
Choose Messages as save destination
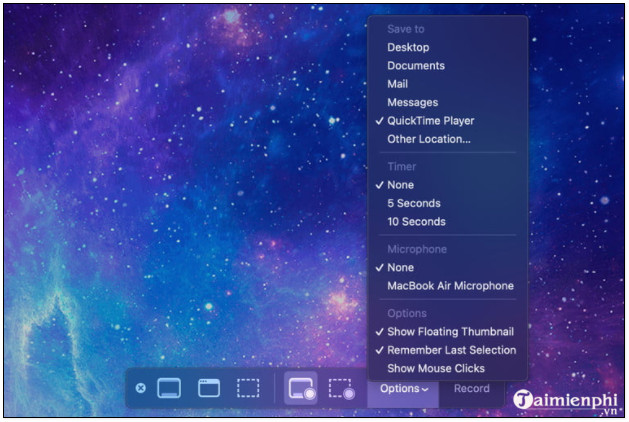(447, 103)
